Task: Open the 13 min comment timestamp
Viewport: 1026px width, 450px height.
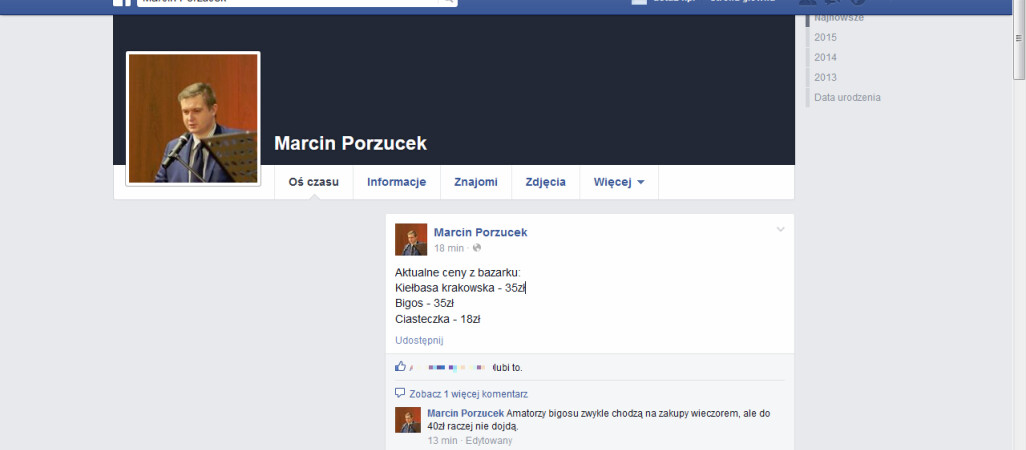Action: [x=442, y=440]
